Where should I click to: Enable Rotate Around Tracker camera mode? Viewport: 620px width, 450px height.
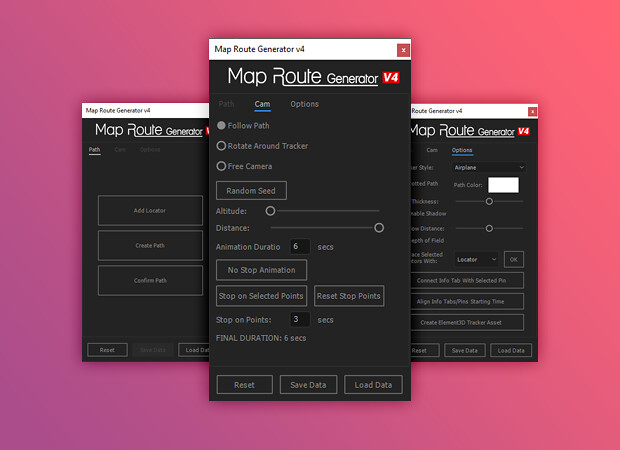pos(222,146)
